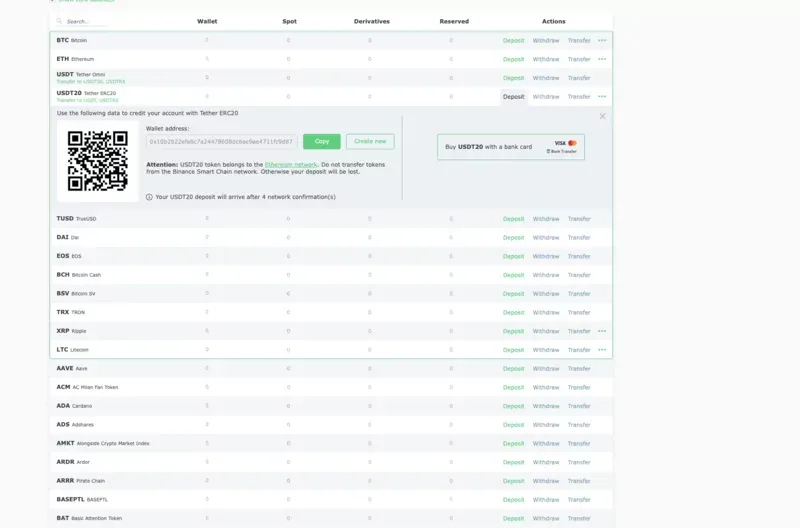Sort by the Derivatives column header
Screen dimensions: 800x528
pyautogui.click(x=371, y=21)
